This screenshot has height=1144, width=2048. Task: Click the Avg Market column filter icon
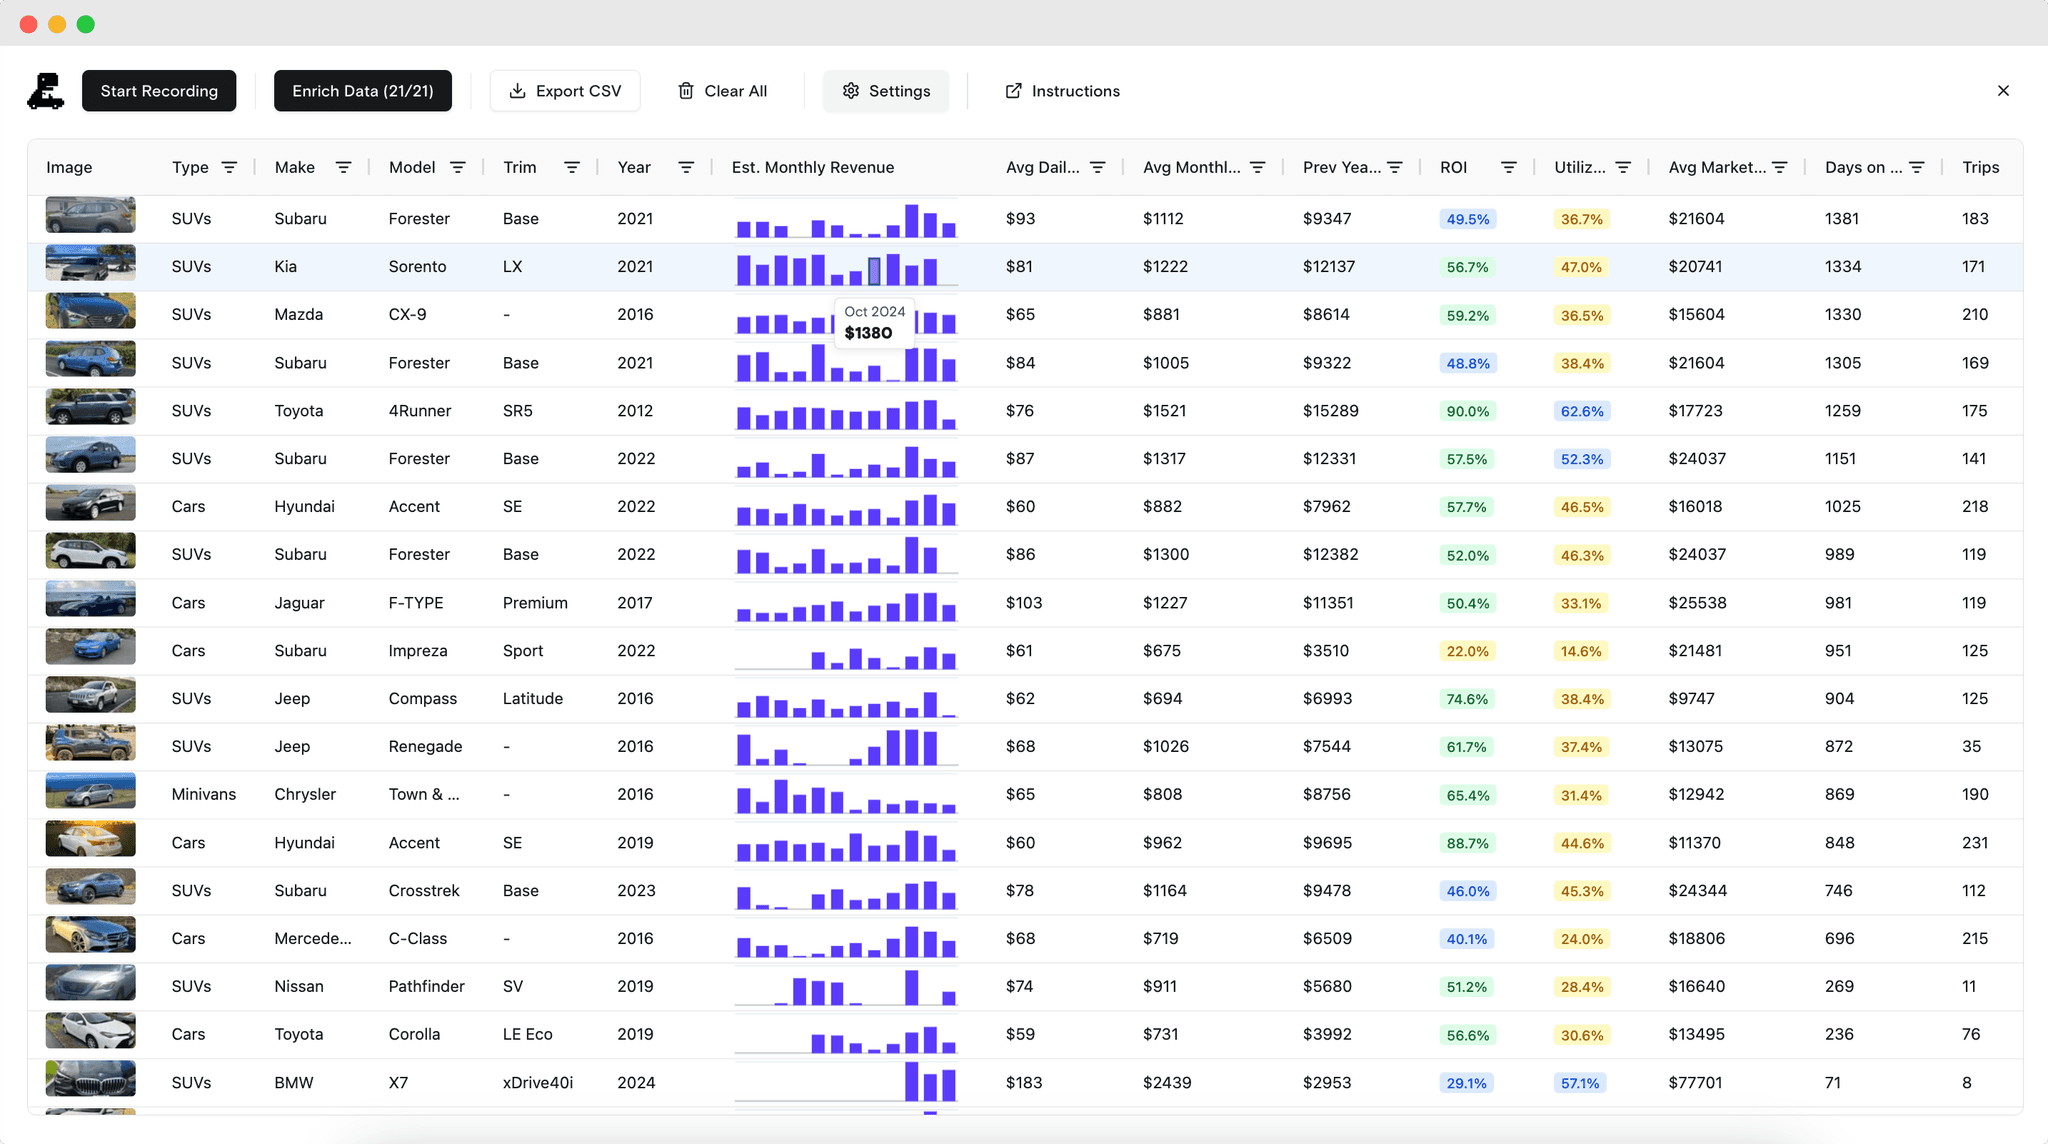coord(1782,167)
